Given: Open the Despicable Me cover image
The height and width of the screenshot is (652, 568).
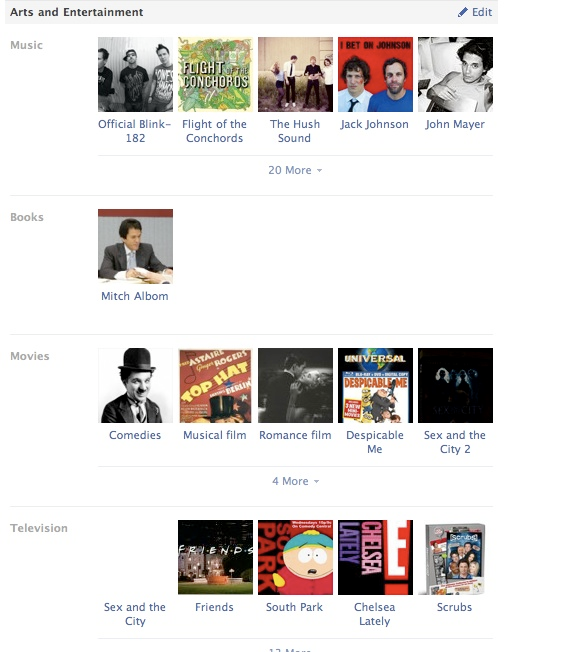Looking at the screenshot, I should tap(375, 385).
